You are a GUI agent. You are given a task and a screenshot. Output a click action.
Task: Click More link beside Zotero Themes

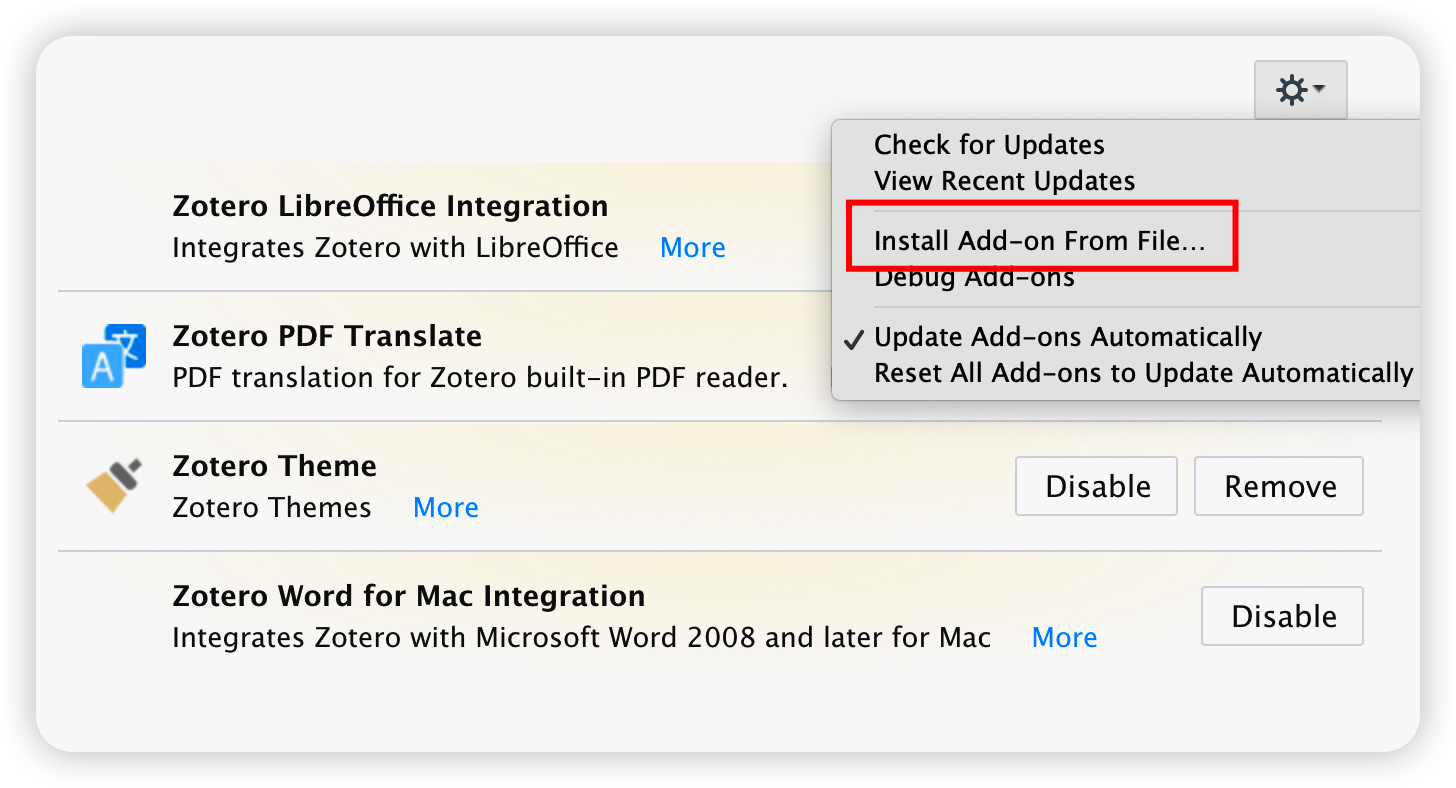coord(446,507)
